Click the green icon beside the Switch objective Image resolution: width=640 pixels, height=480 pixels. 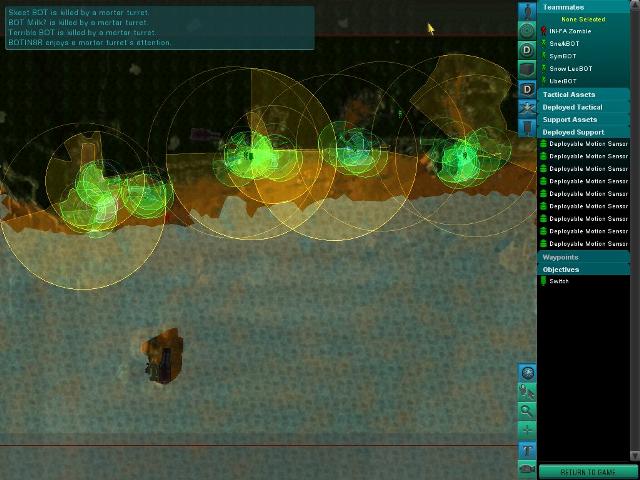[x=543, y=281]
